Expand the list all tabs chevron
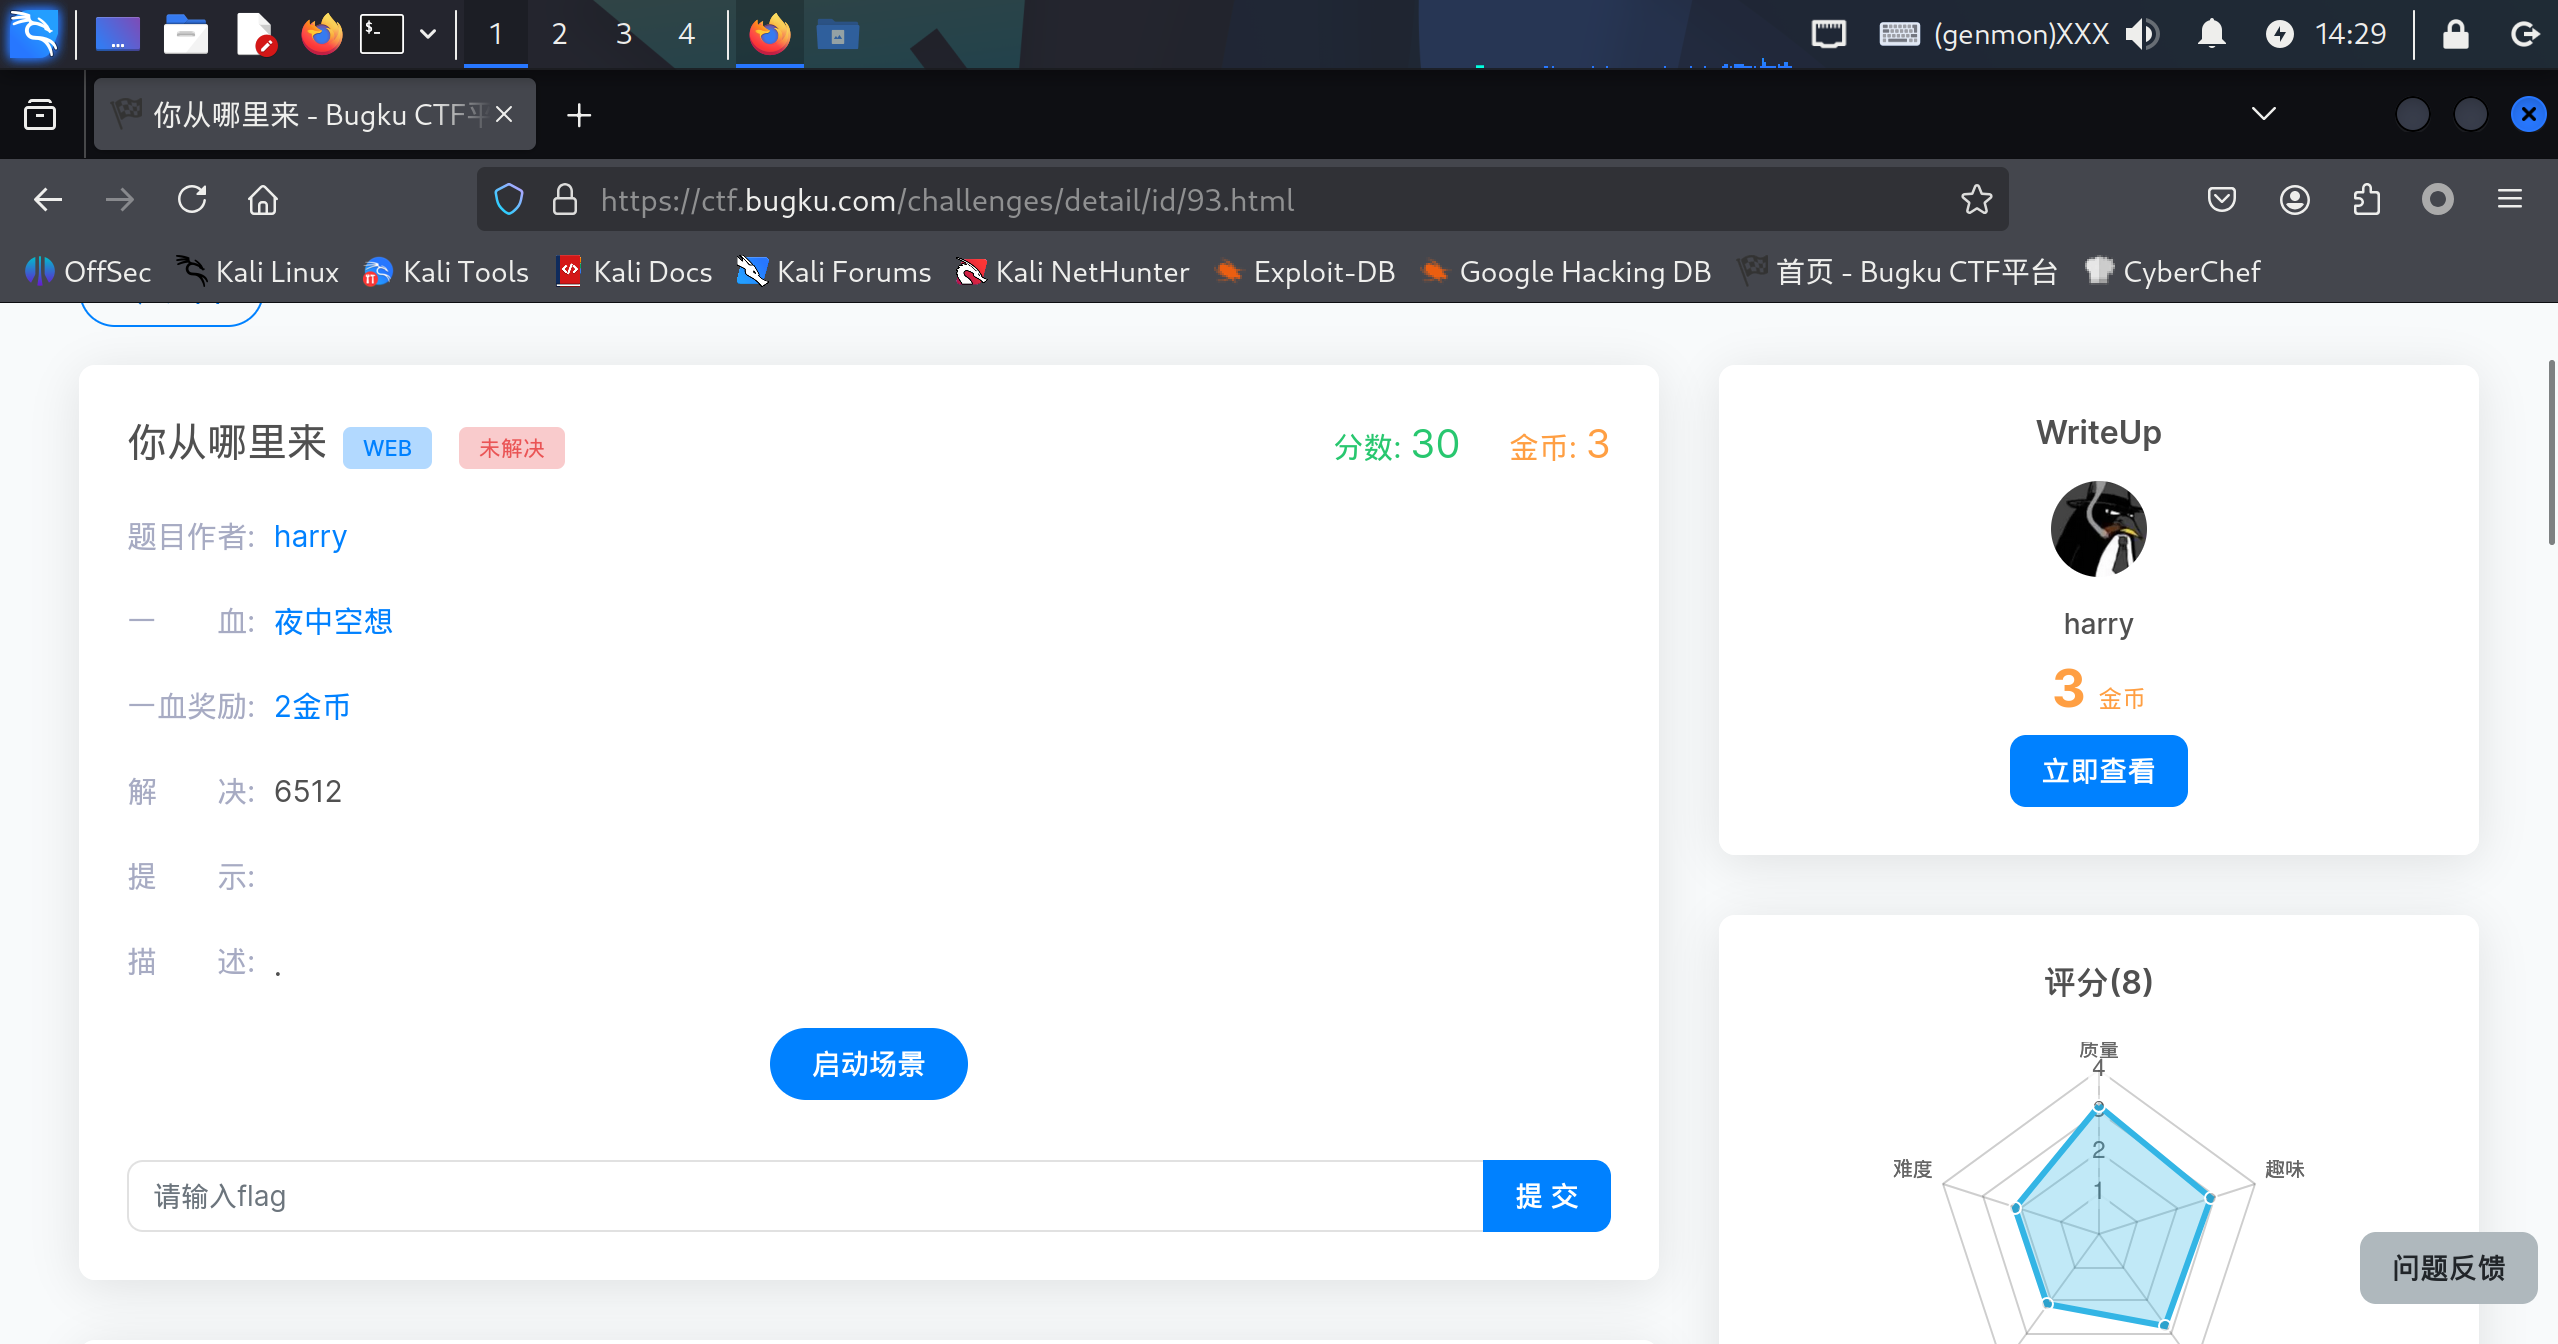This screenshot has width=2558, height=1344. tap(2263, 114)
